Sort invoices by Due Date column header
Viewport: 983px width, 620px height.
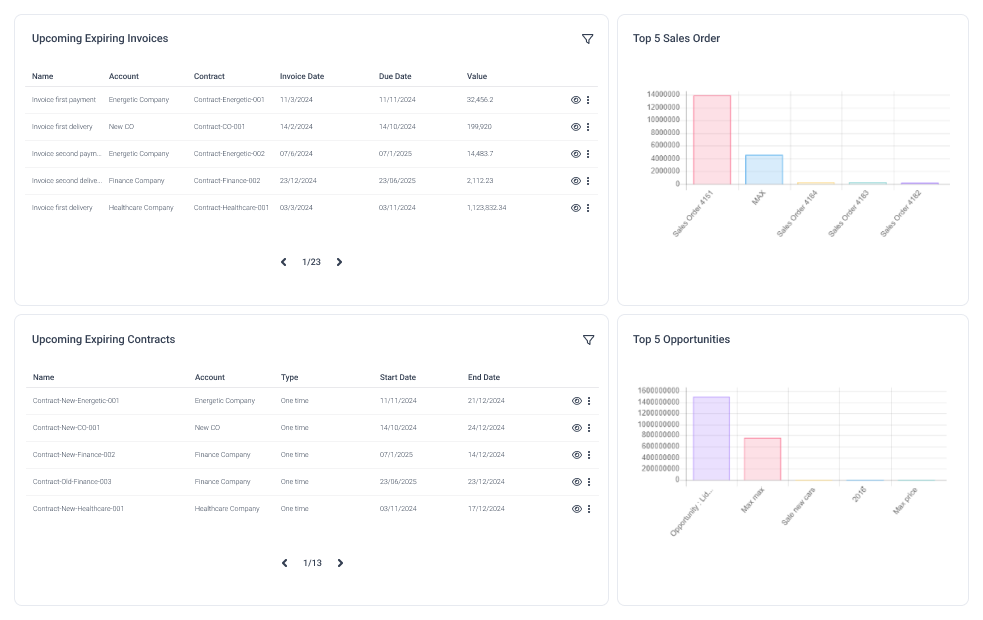395,77
